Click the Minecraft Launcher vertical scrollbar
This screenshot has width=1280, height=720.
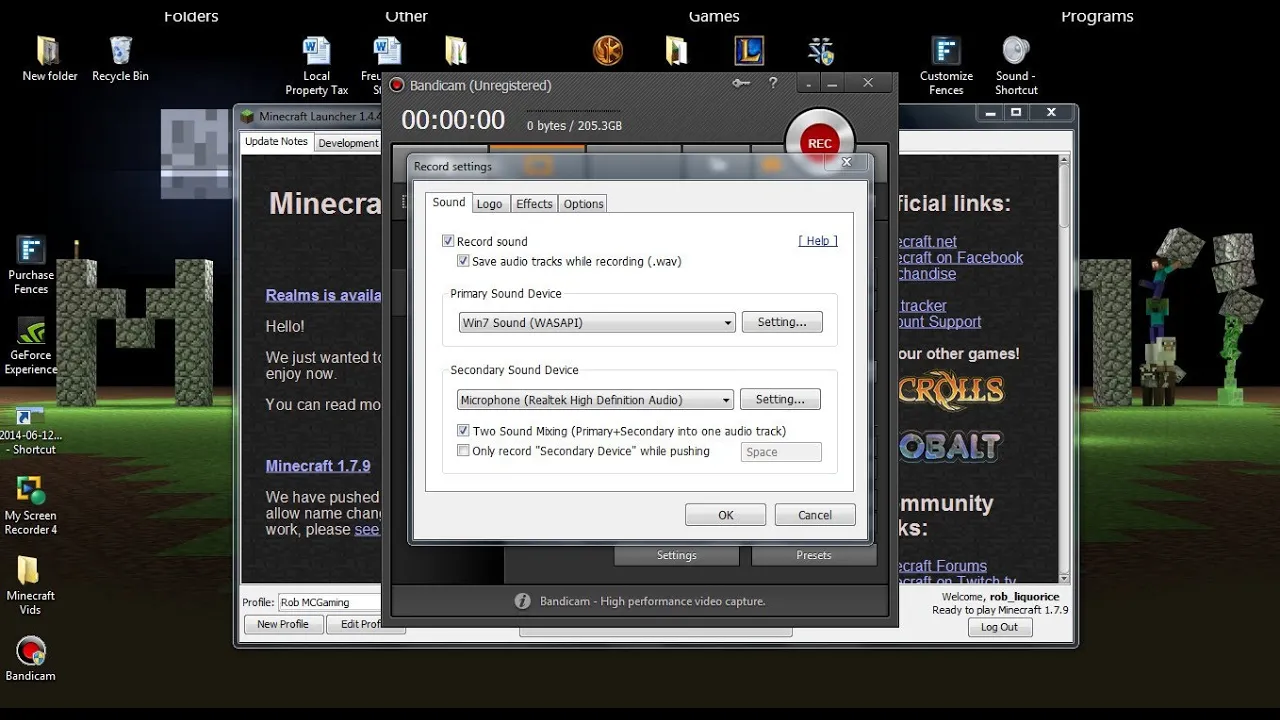1065,368
